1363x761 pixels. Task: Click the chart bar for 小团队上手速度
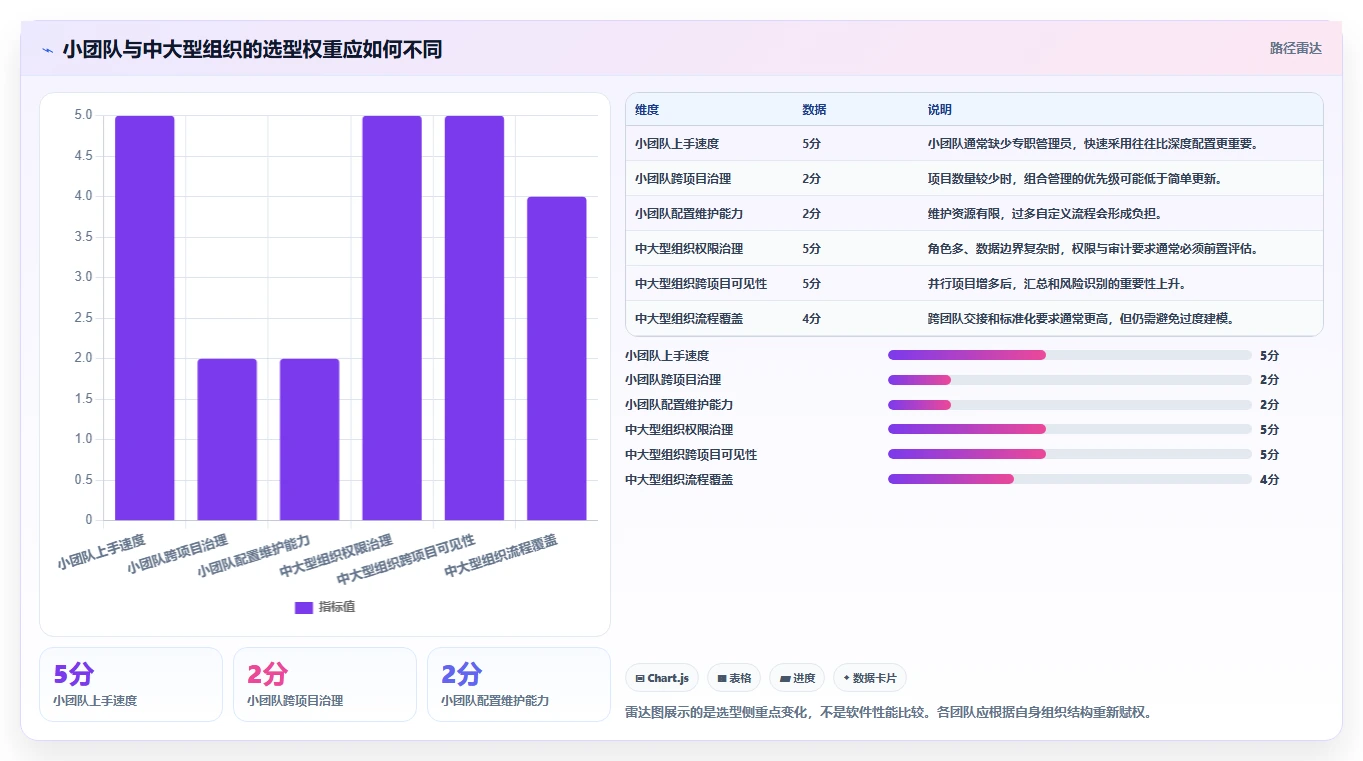click(x=145, y=318)
